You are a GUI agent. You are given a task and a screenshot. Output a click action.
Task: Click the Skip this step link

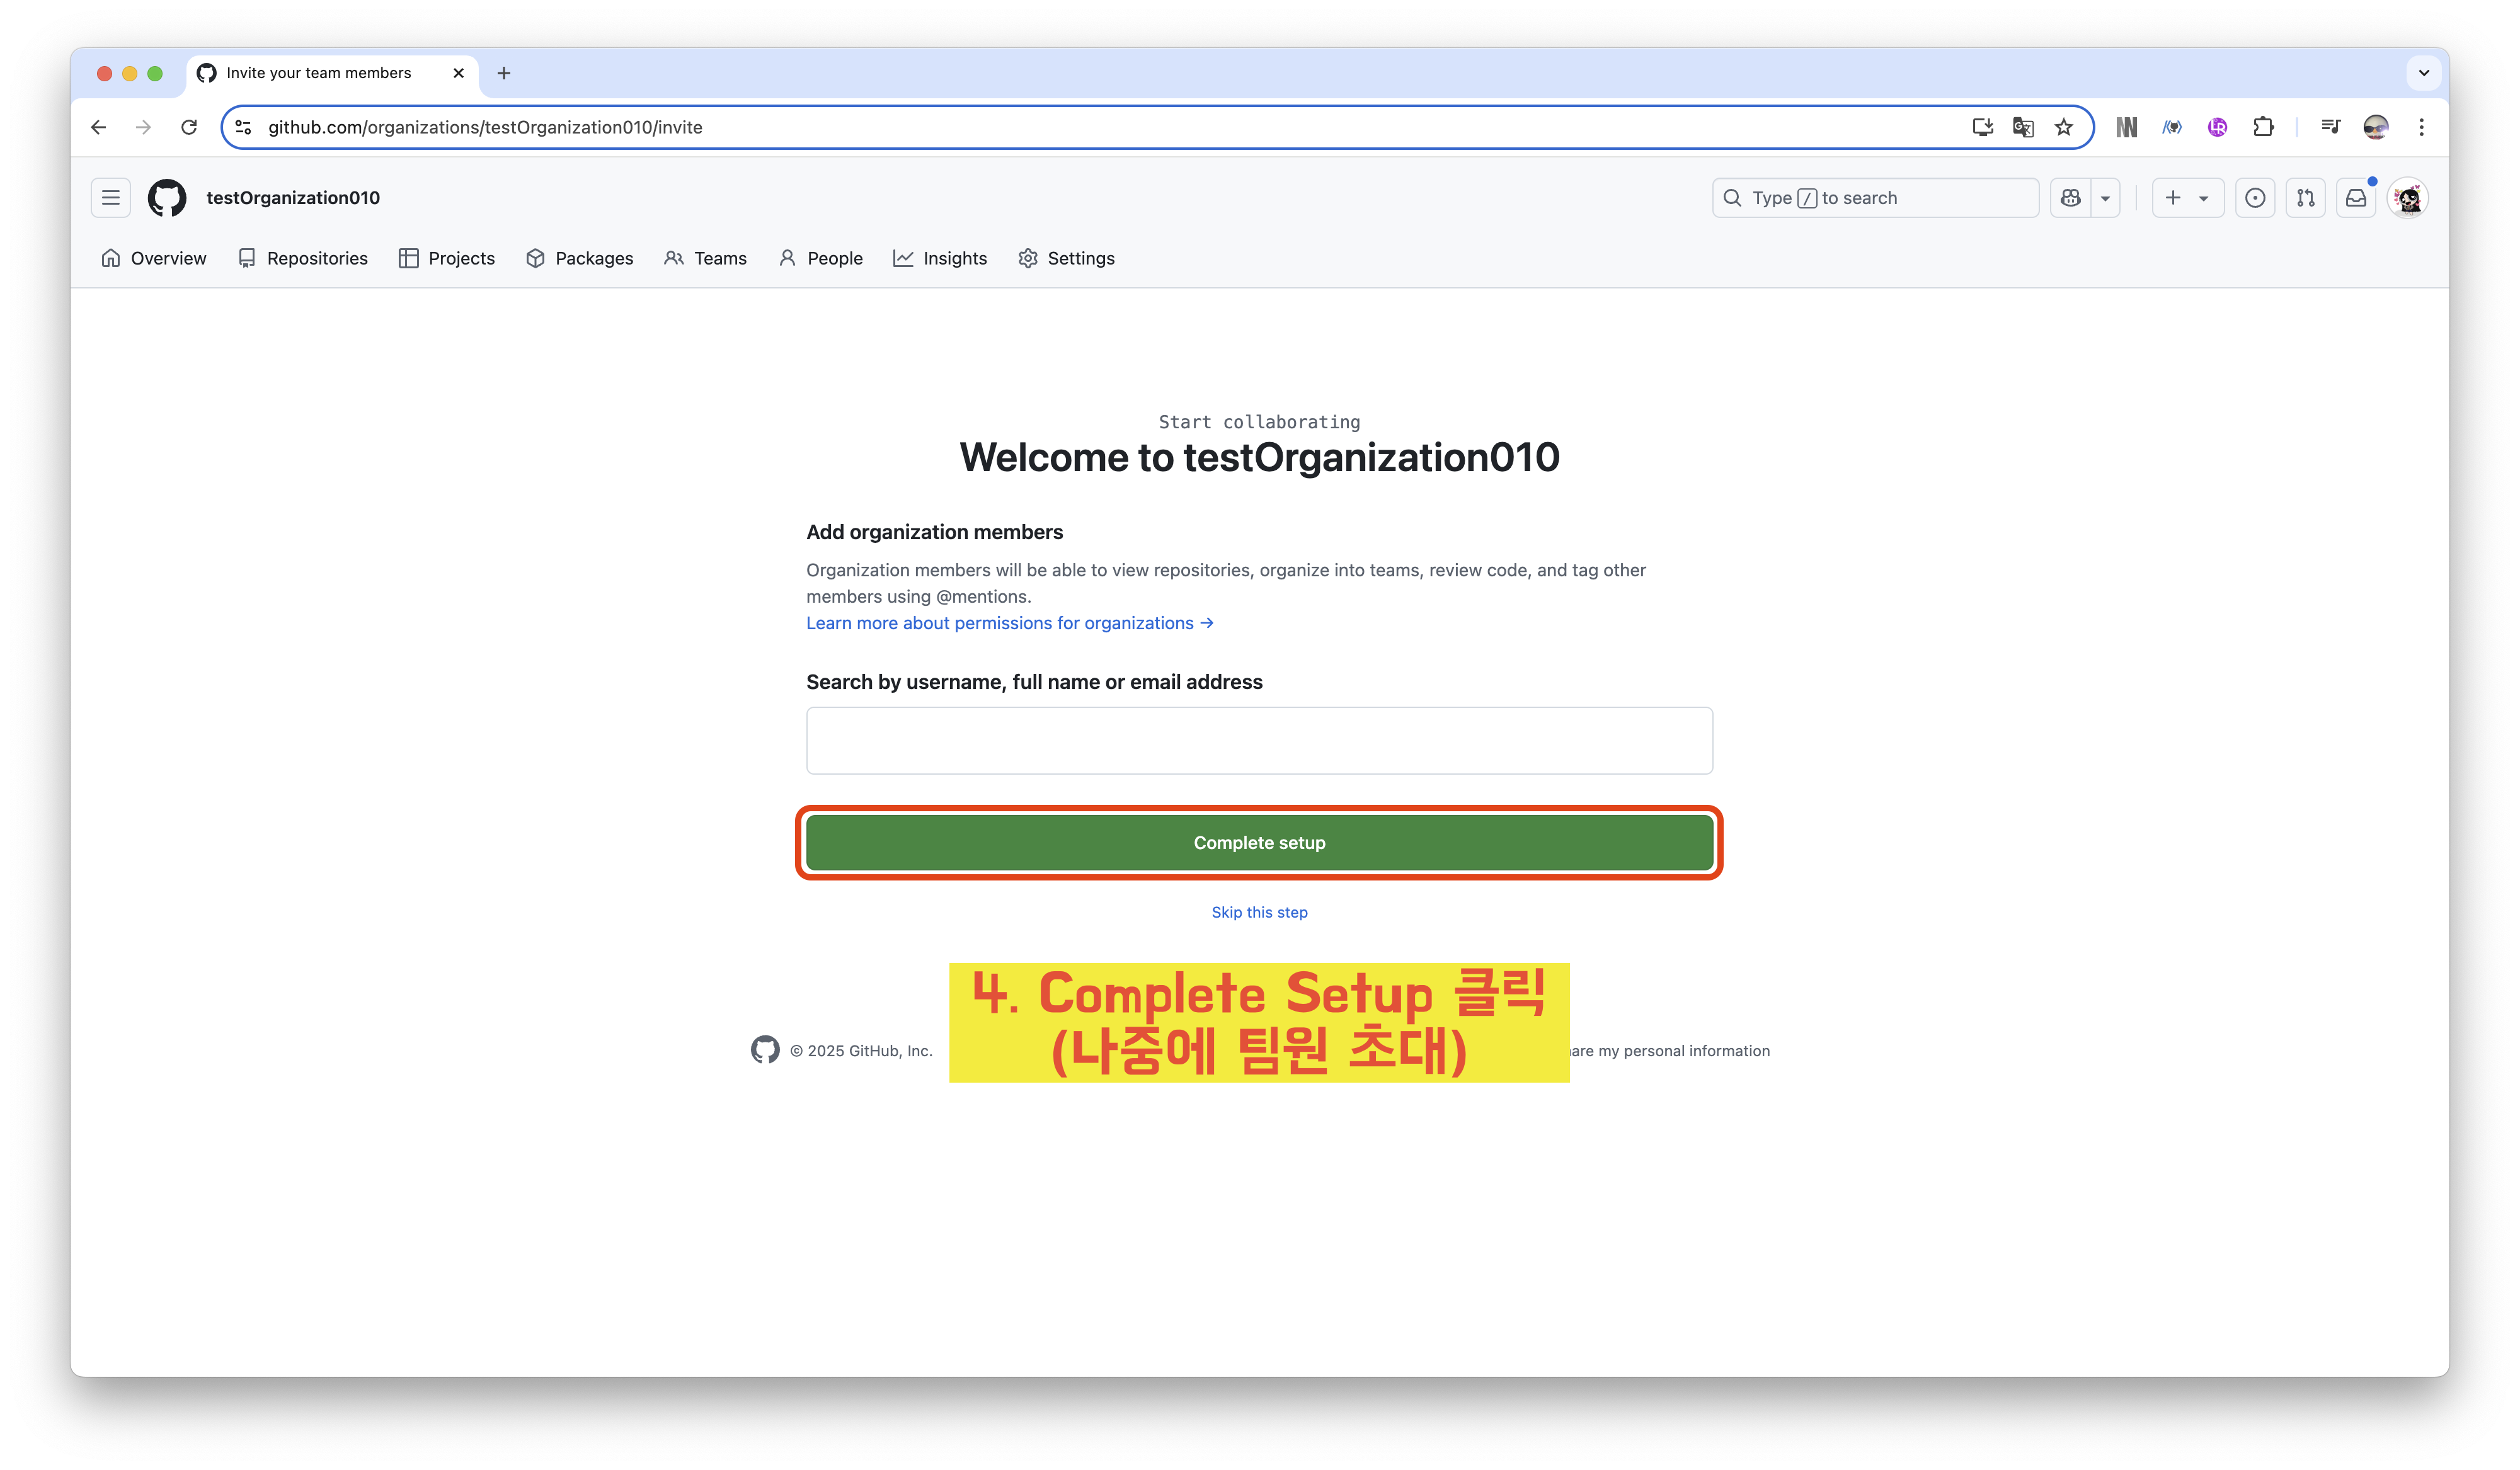coord(1259,912)
